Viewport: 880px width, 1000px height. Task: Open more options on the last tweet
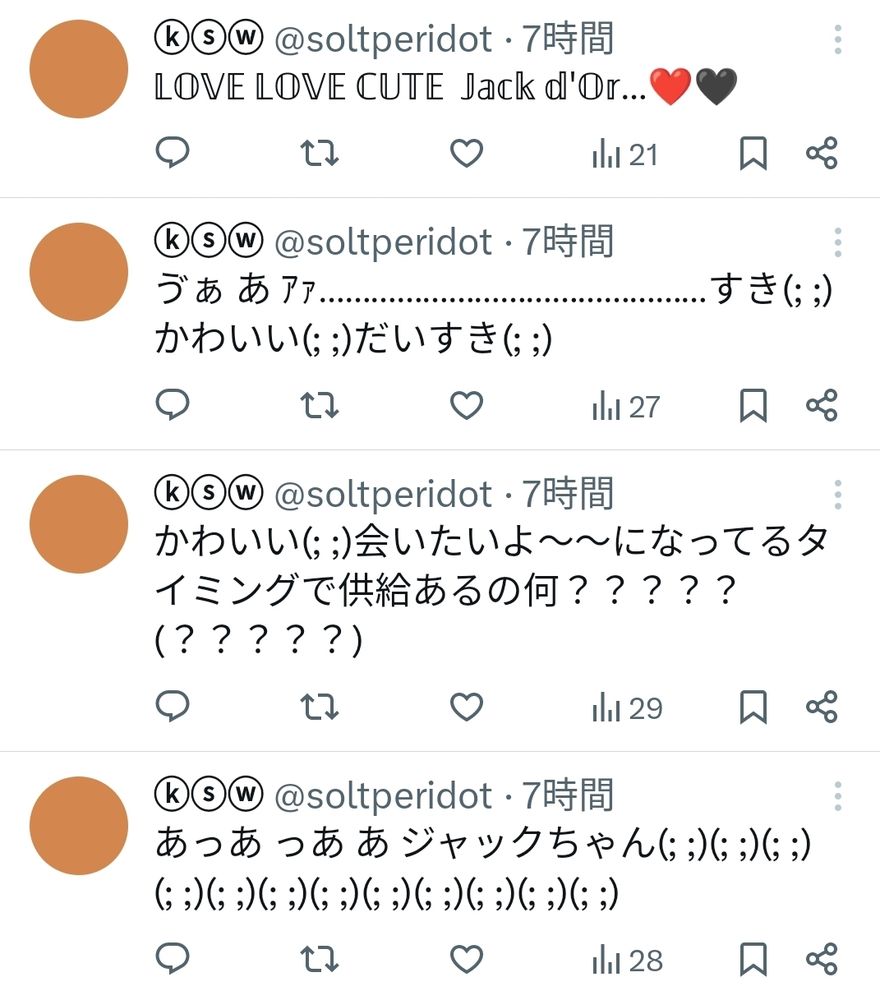click(839, 795)
